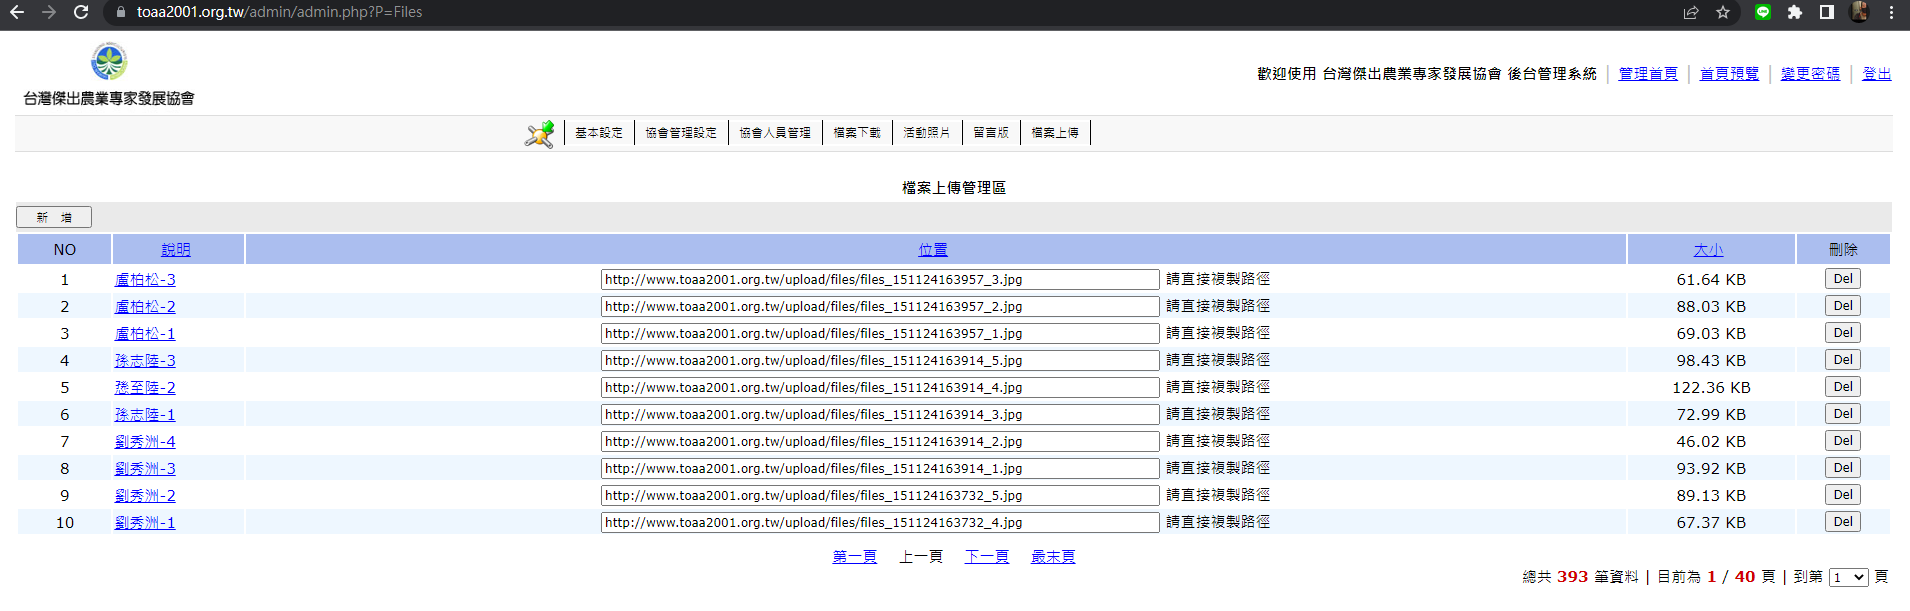The height and width of the screenshot is (611, 1910).
Task: Open the 盧柏松-3 entry link
Action: [x=145, y=280]
